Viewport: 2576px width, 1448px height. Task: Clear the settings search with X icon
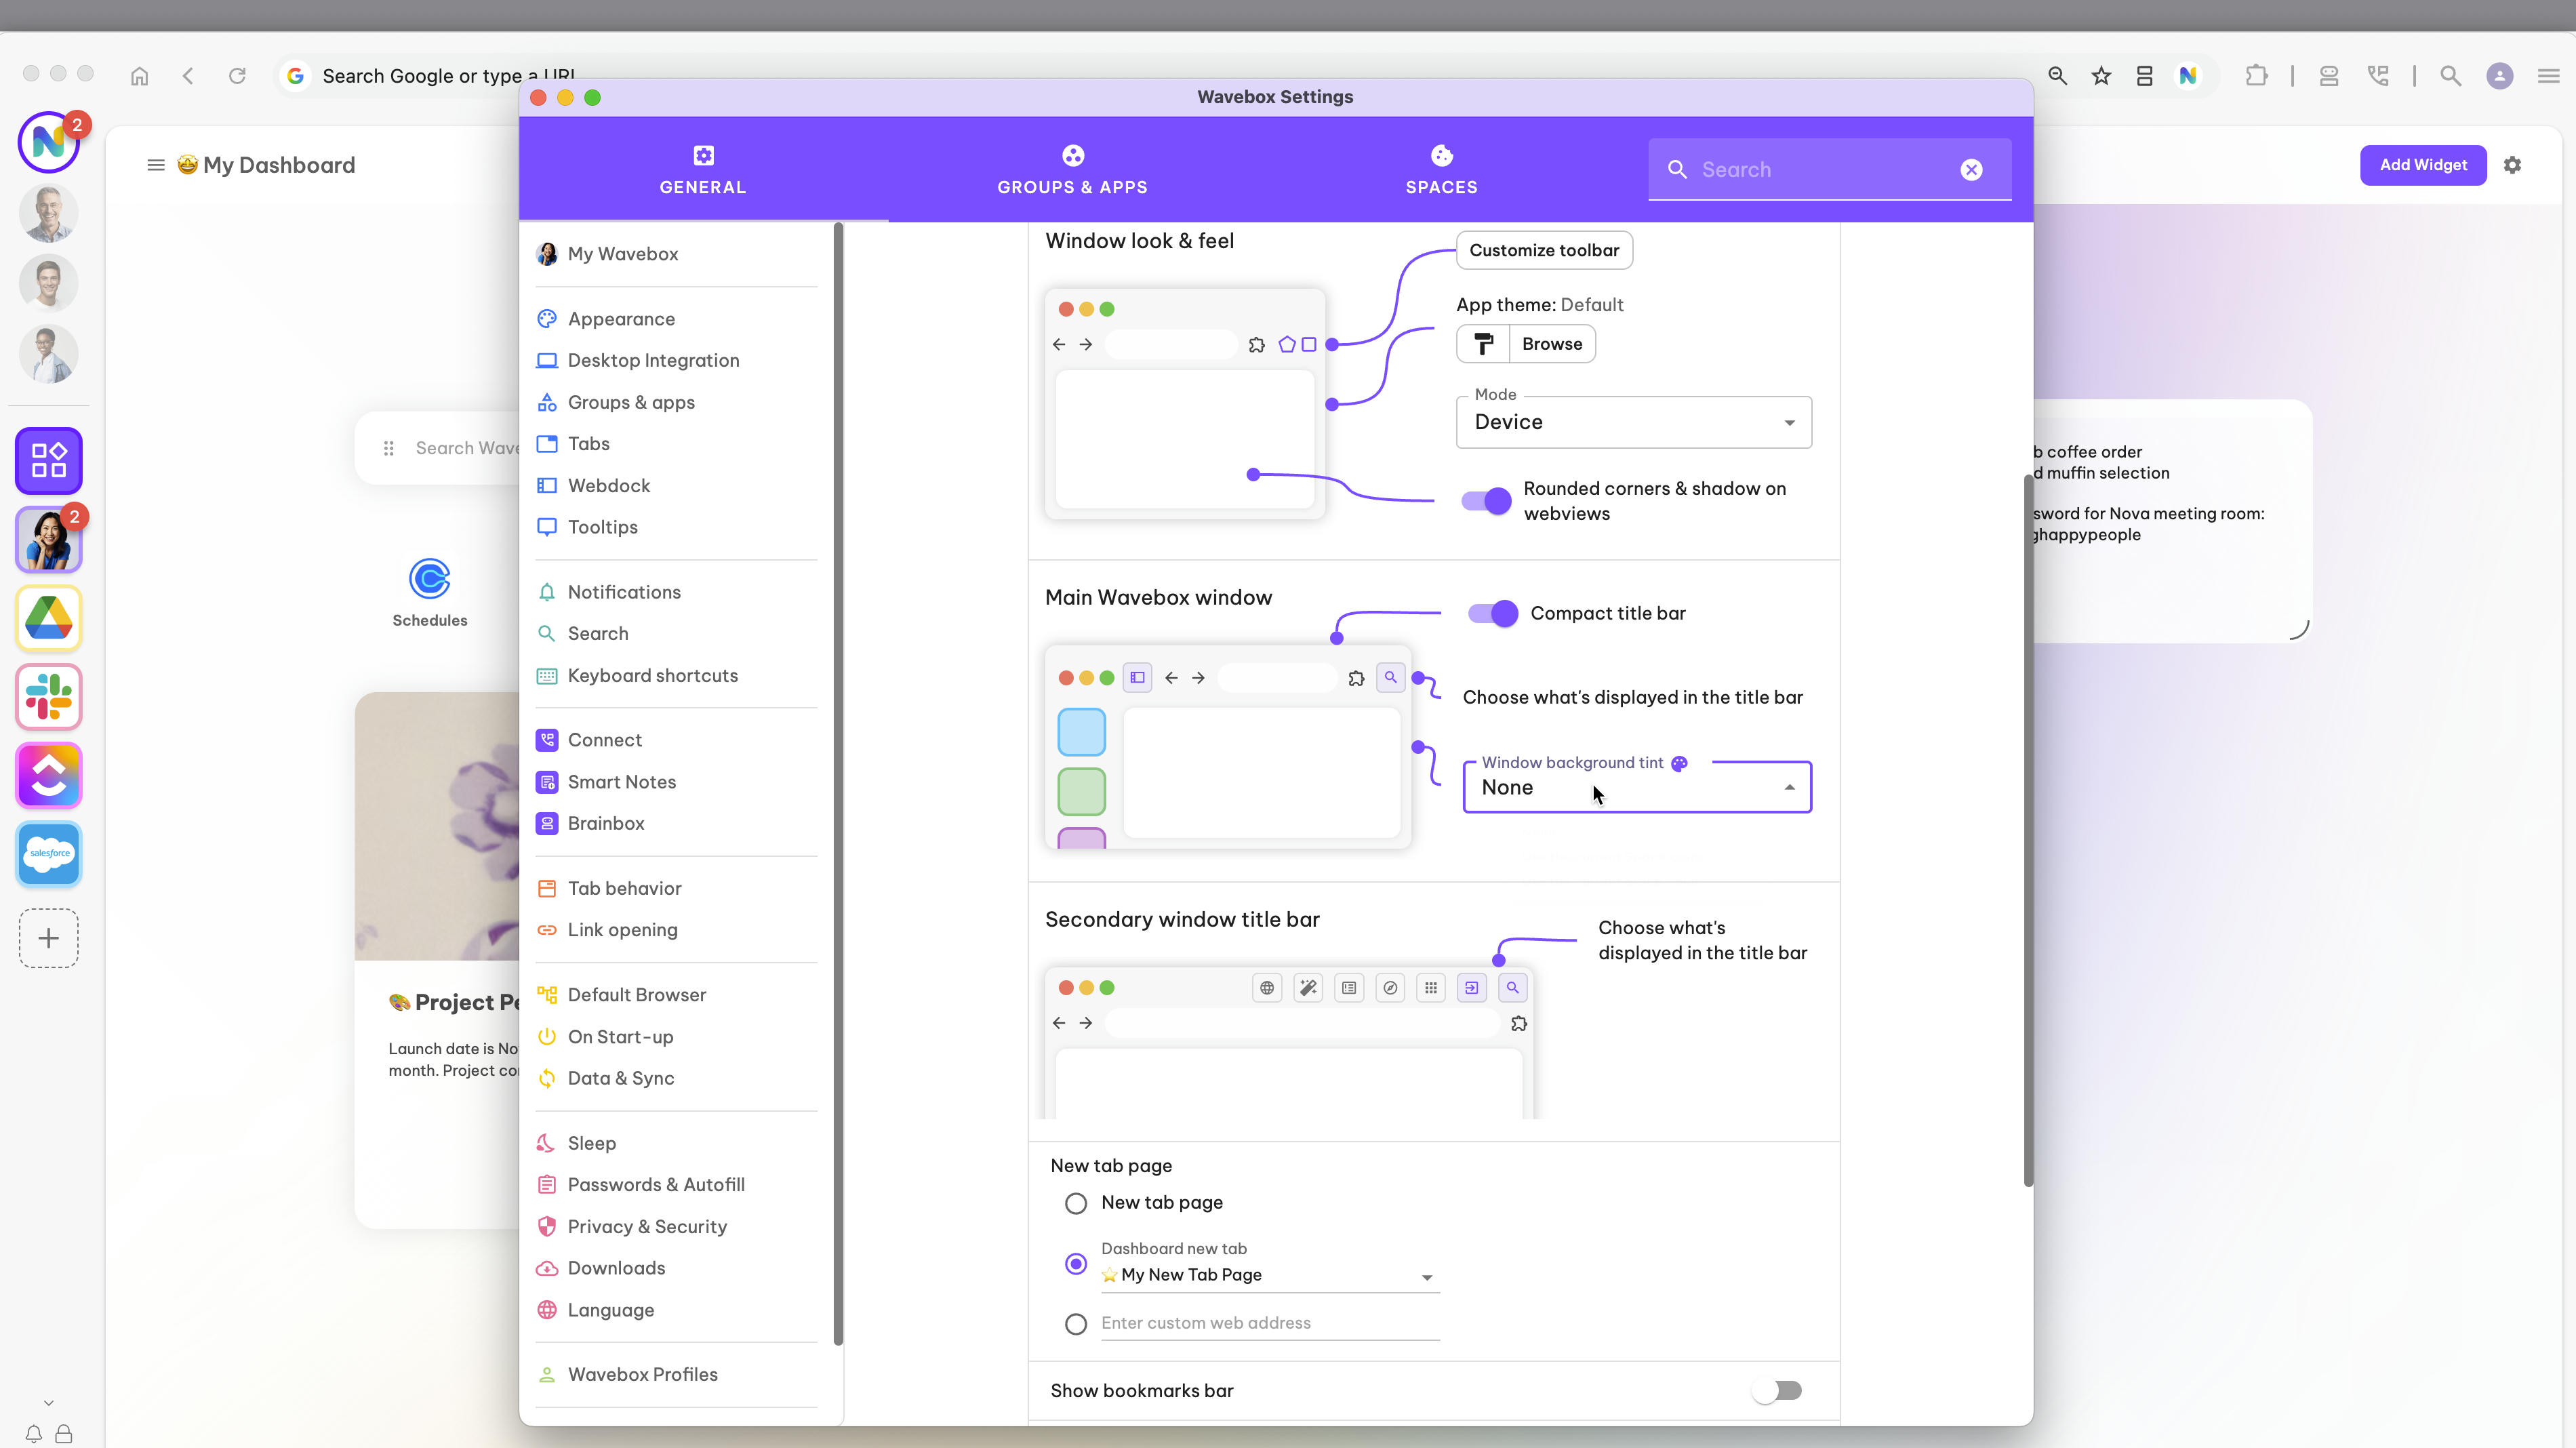[x=1971, y=170]
